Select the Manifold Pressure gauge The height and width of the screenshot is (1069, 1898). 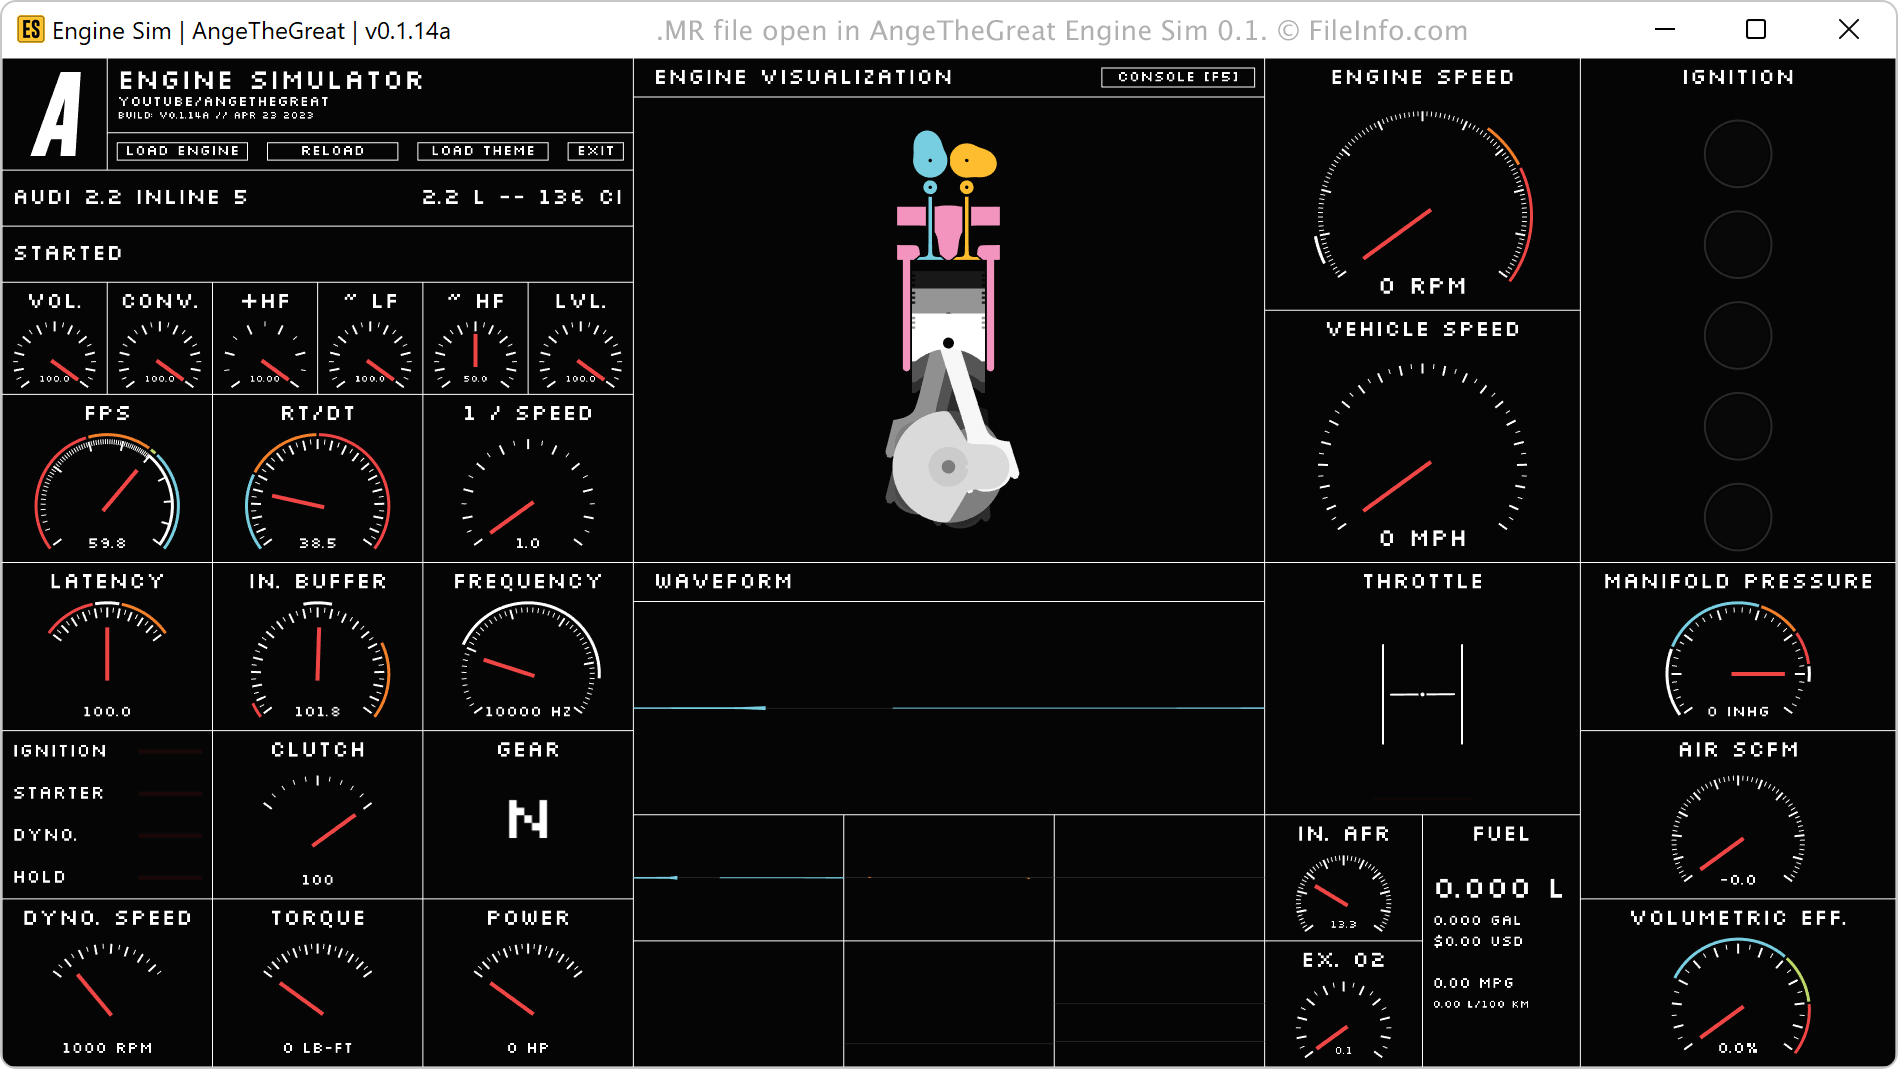1738,660
